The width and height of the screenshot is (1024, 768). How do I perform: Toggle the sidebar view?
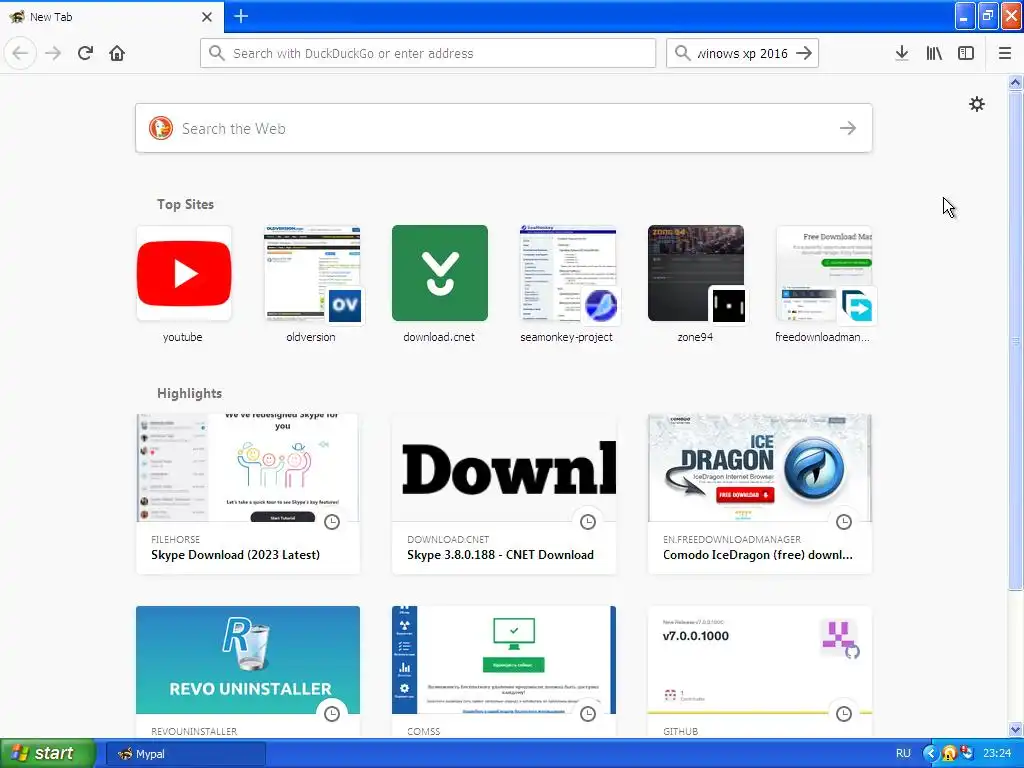coord(966,53)
